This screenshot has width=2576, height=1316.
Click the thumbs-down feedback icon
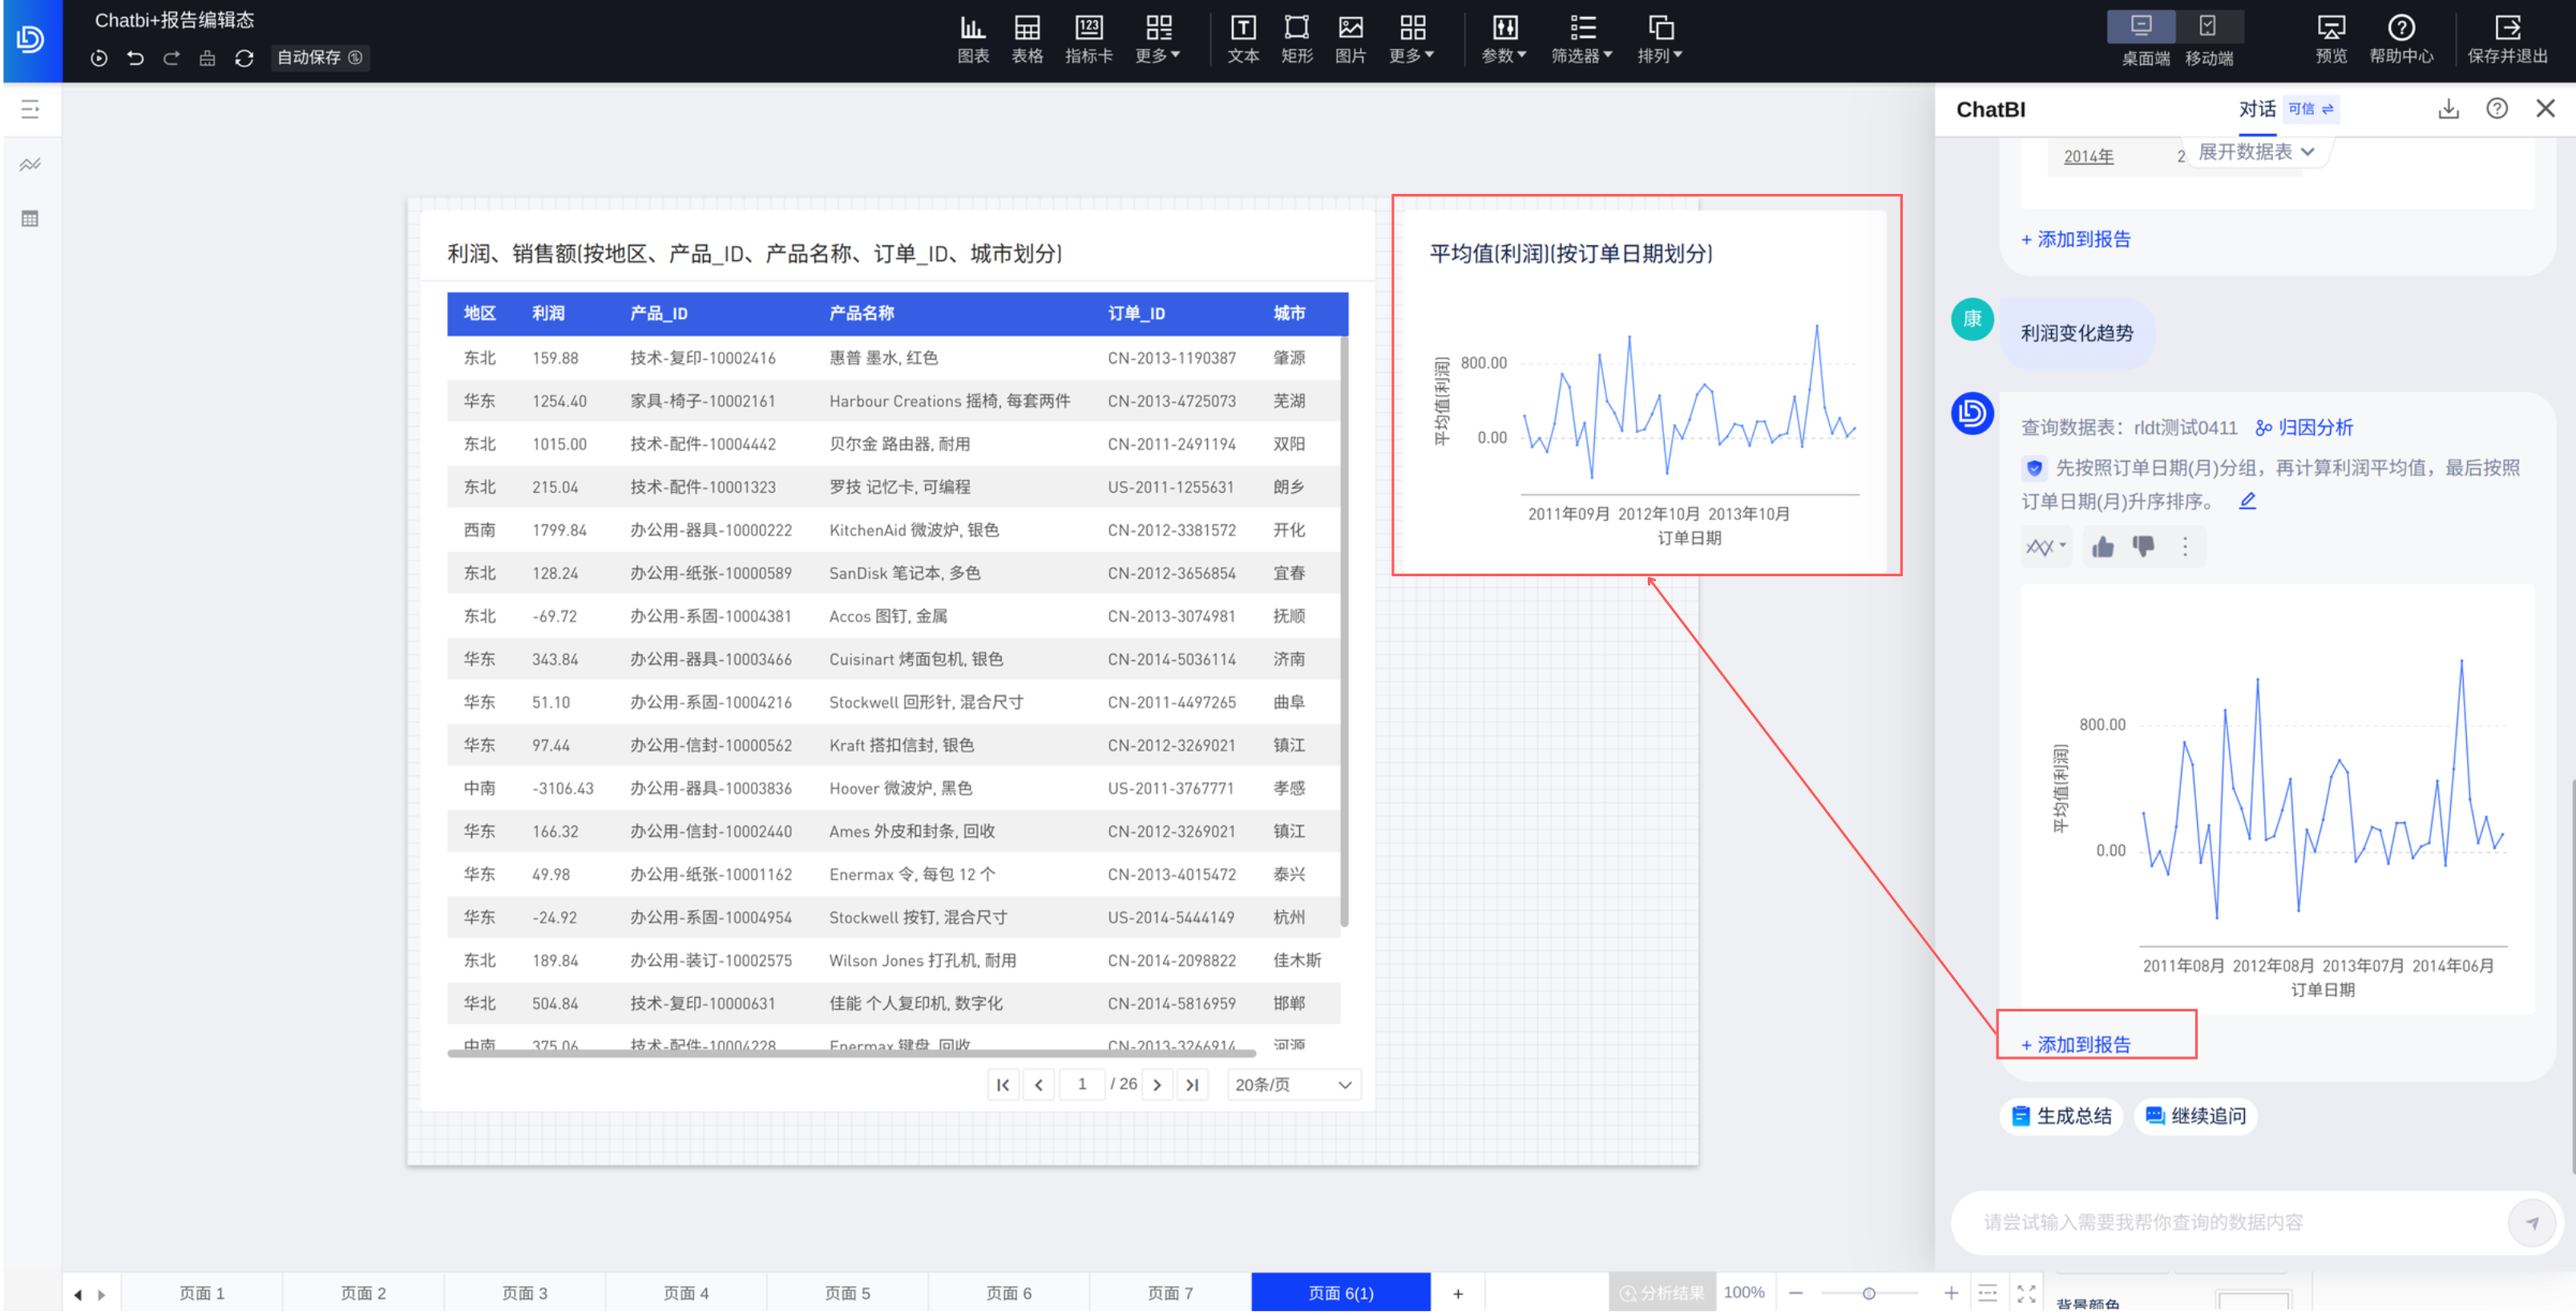pos(2142,547)
